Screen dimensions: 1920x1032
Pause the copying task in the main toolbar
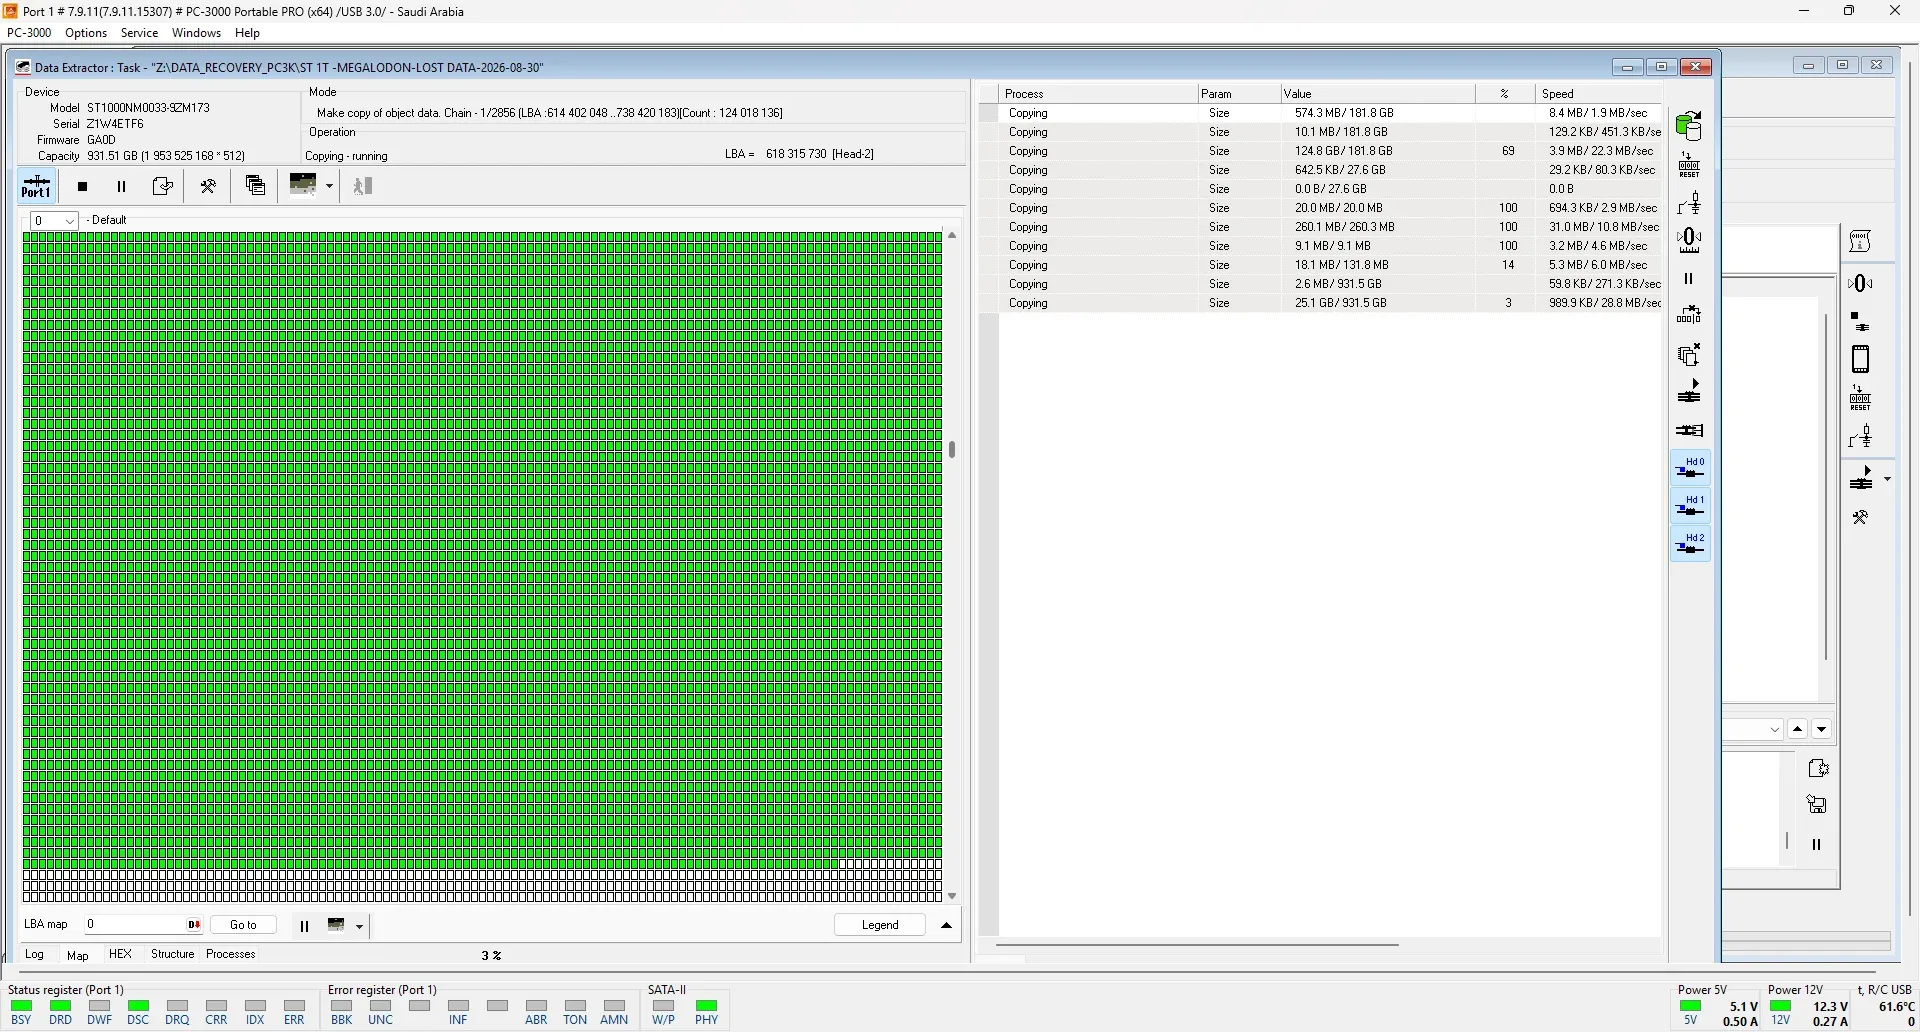point(122,187)
